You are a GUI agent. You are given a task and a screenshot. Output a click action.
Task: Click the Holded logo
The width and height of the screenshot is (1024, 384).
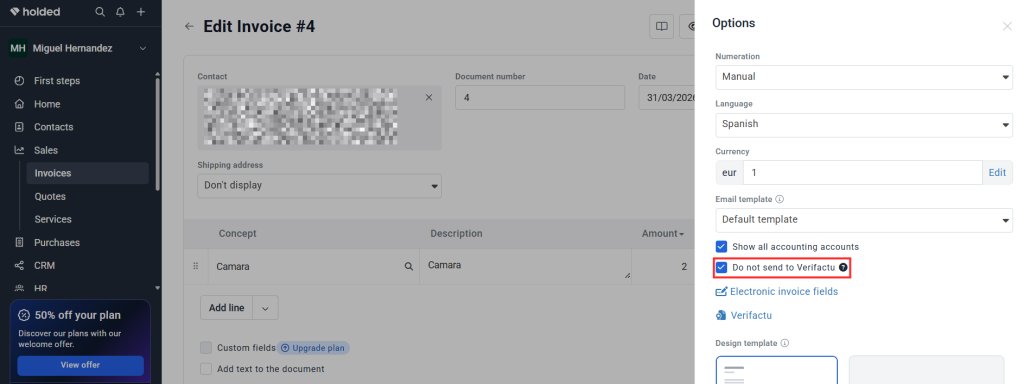pos(35,12)
